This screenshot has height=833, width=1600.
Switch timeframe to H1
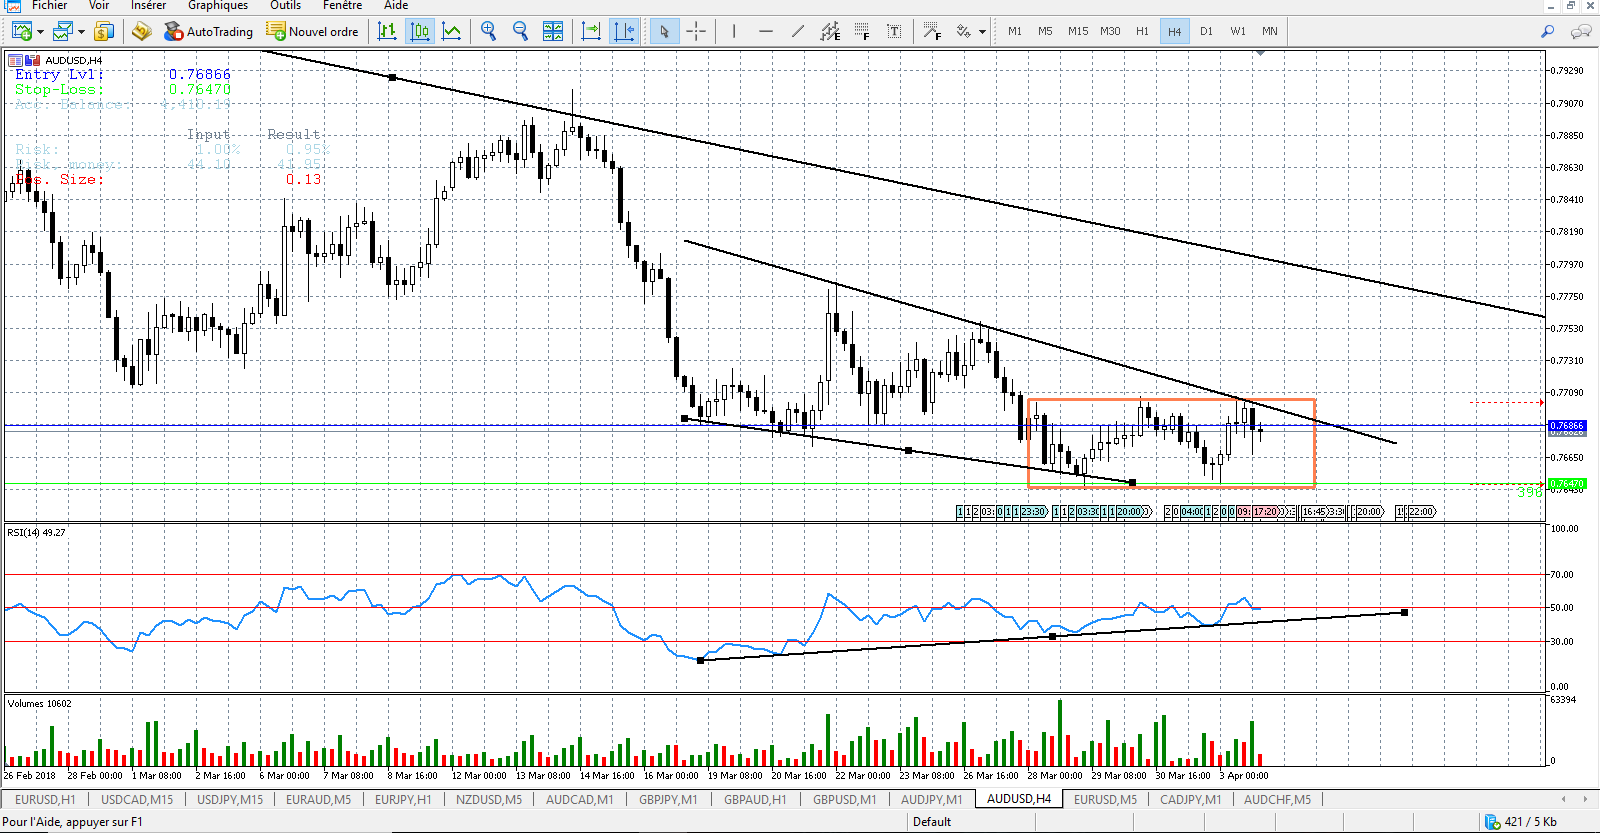pos(1142,31)
